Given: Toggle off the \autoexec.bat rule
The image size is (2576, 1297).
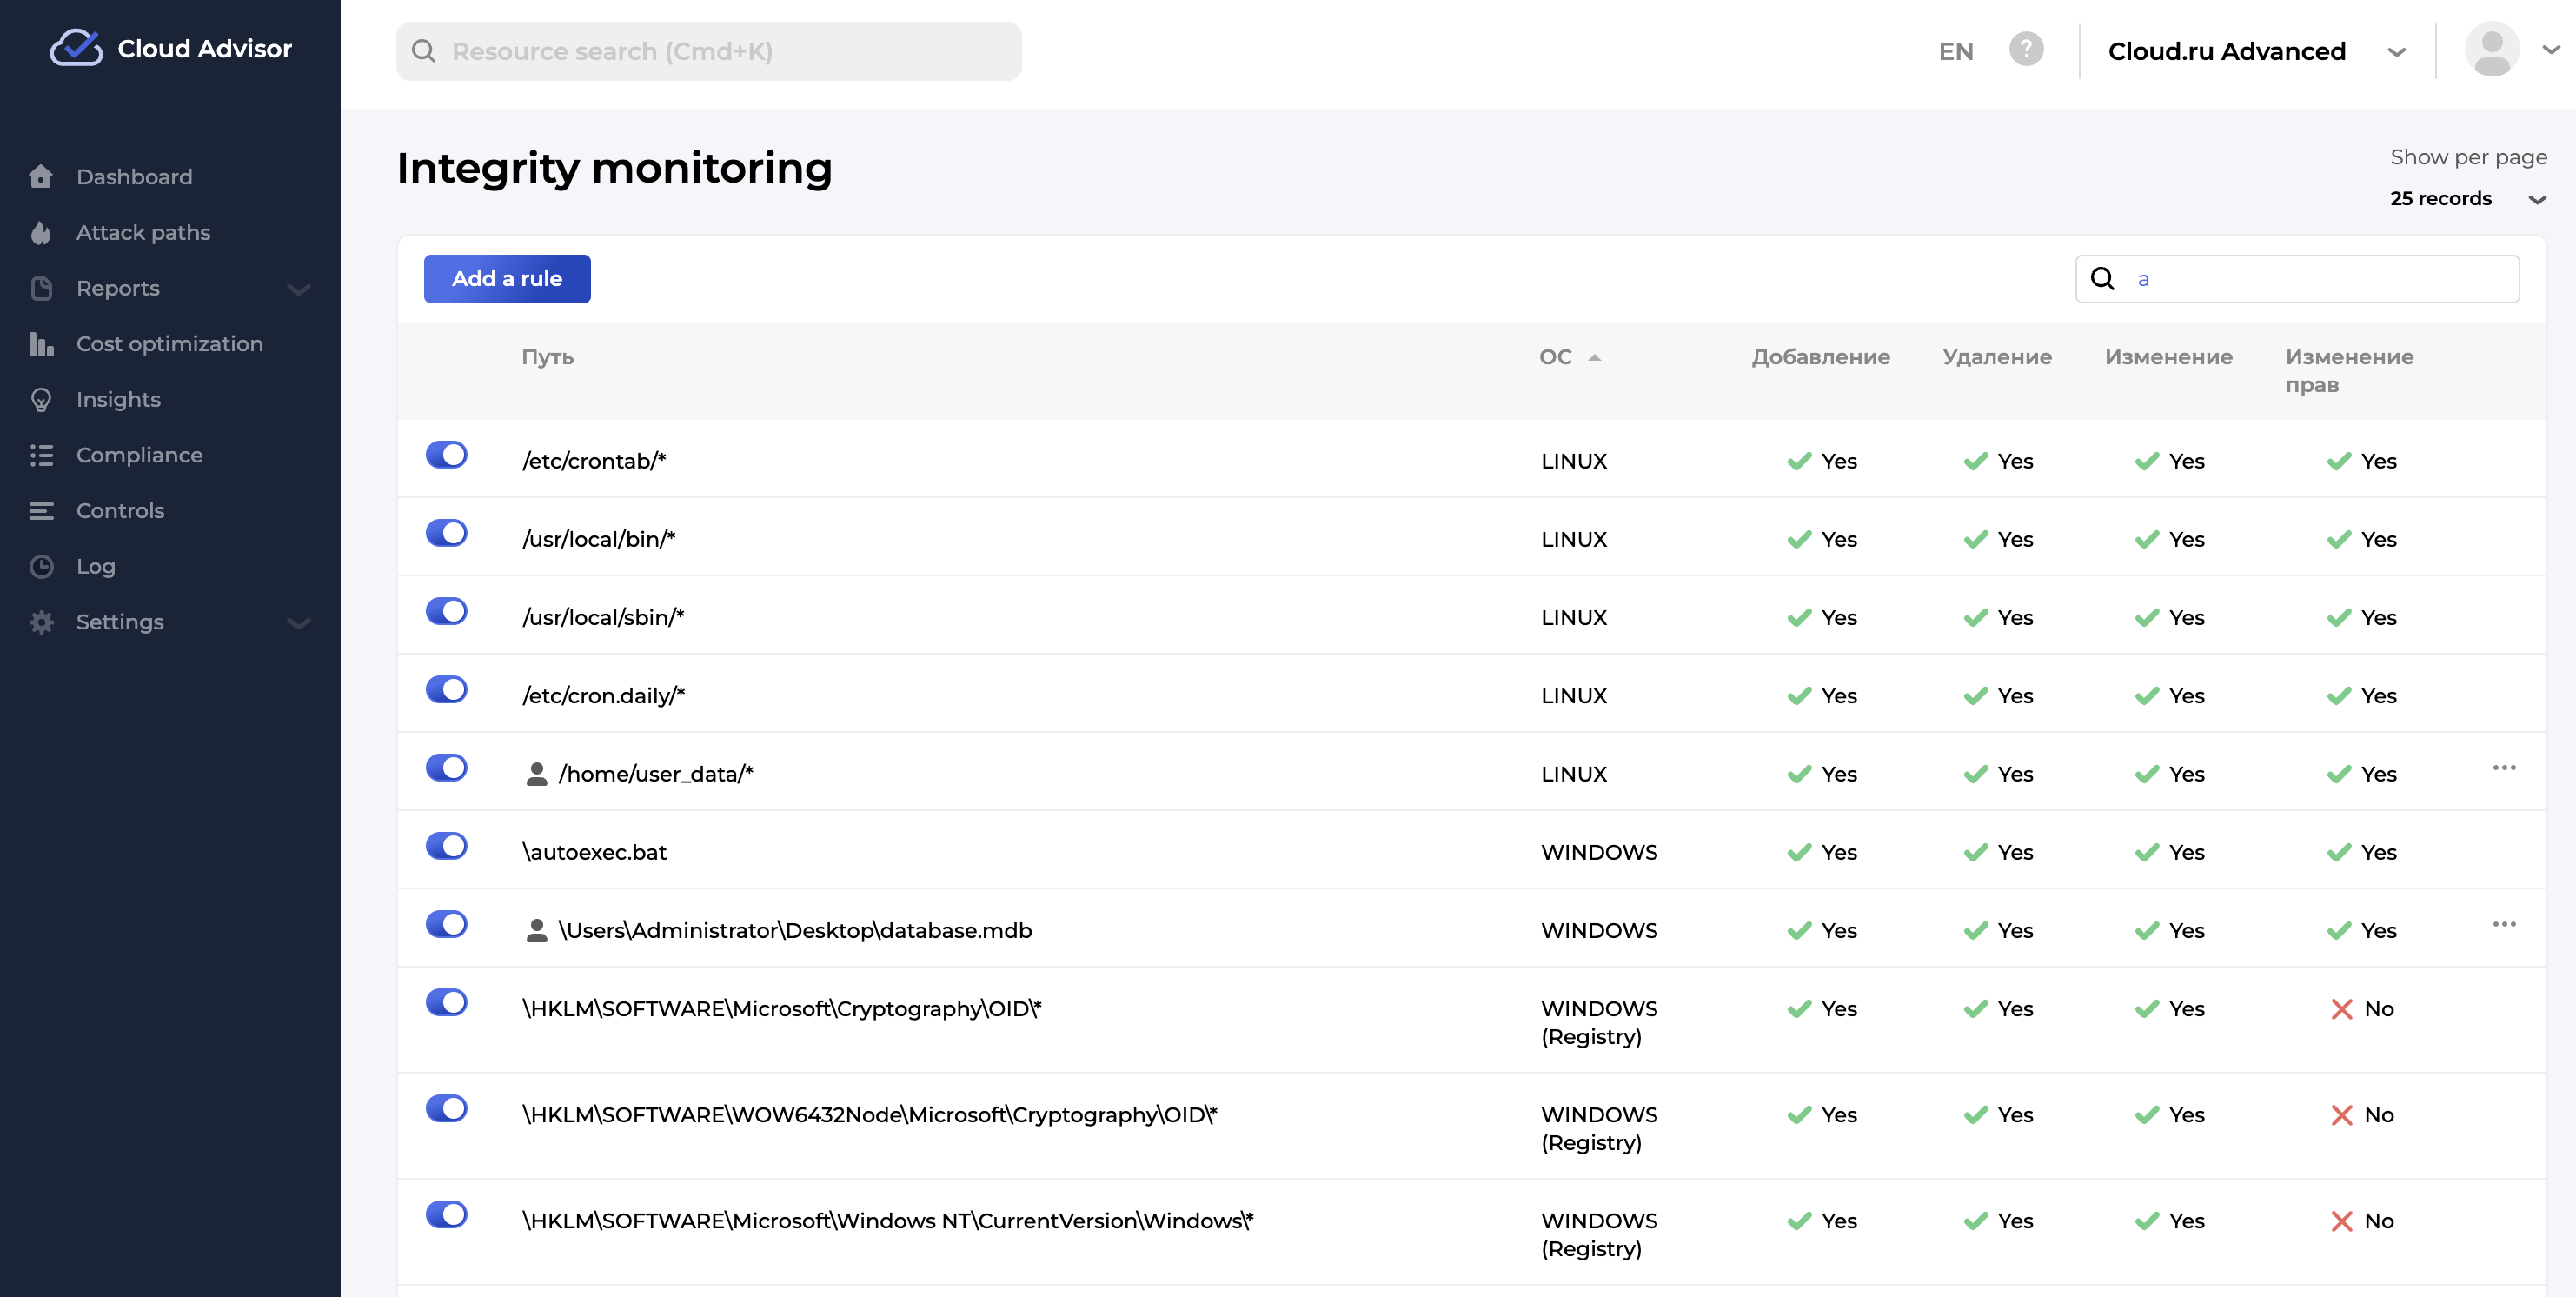Looking at the screenshot, I should 446,846.
